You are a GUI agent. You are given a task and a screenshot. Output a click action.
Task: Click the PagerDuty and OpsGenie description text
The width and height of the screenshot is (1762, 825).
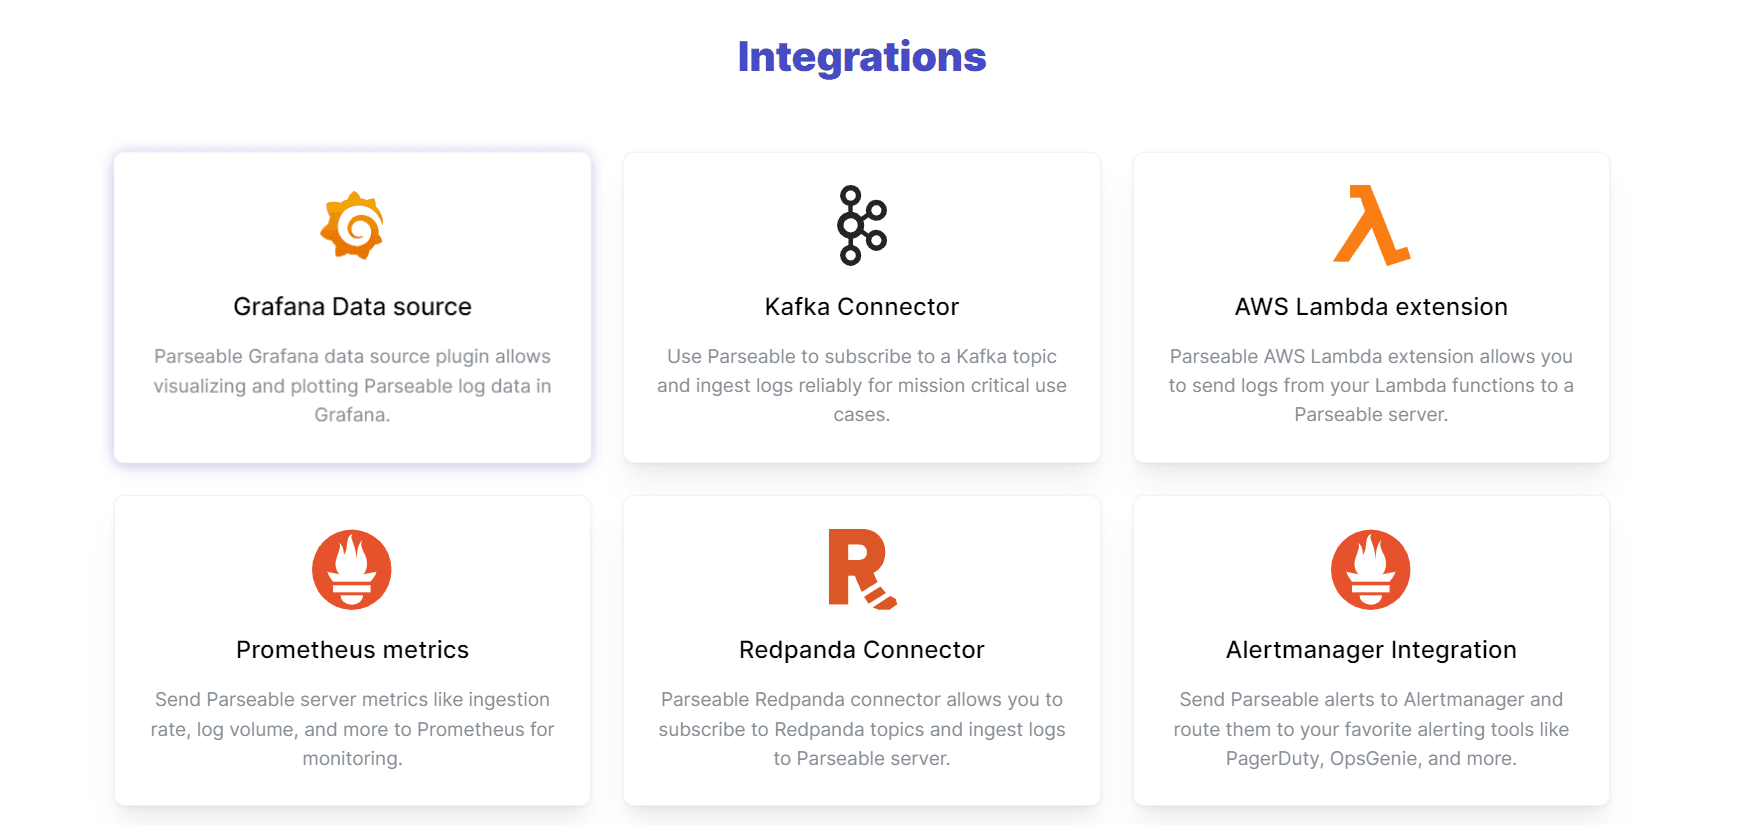pyautogui.click(x=1371, y=729)
